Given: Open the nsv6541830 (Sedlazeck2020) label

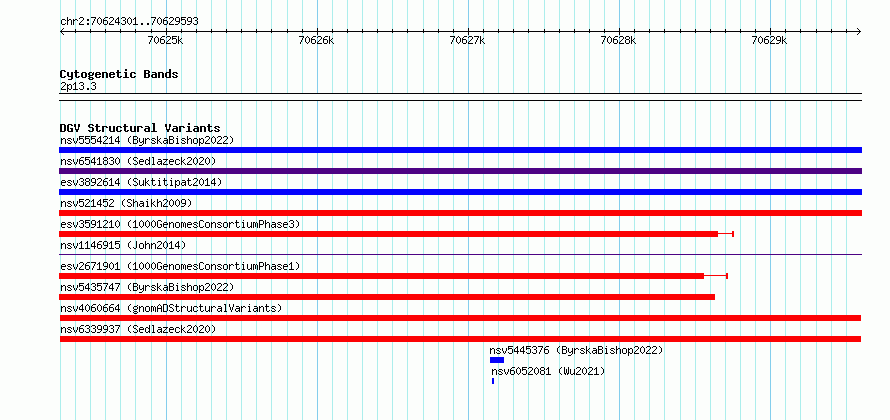Looking at the screenshot, I should [x=138, y=161].
